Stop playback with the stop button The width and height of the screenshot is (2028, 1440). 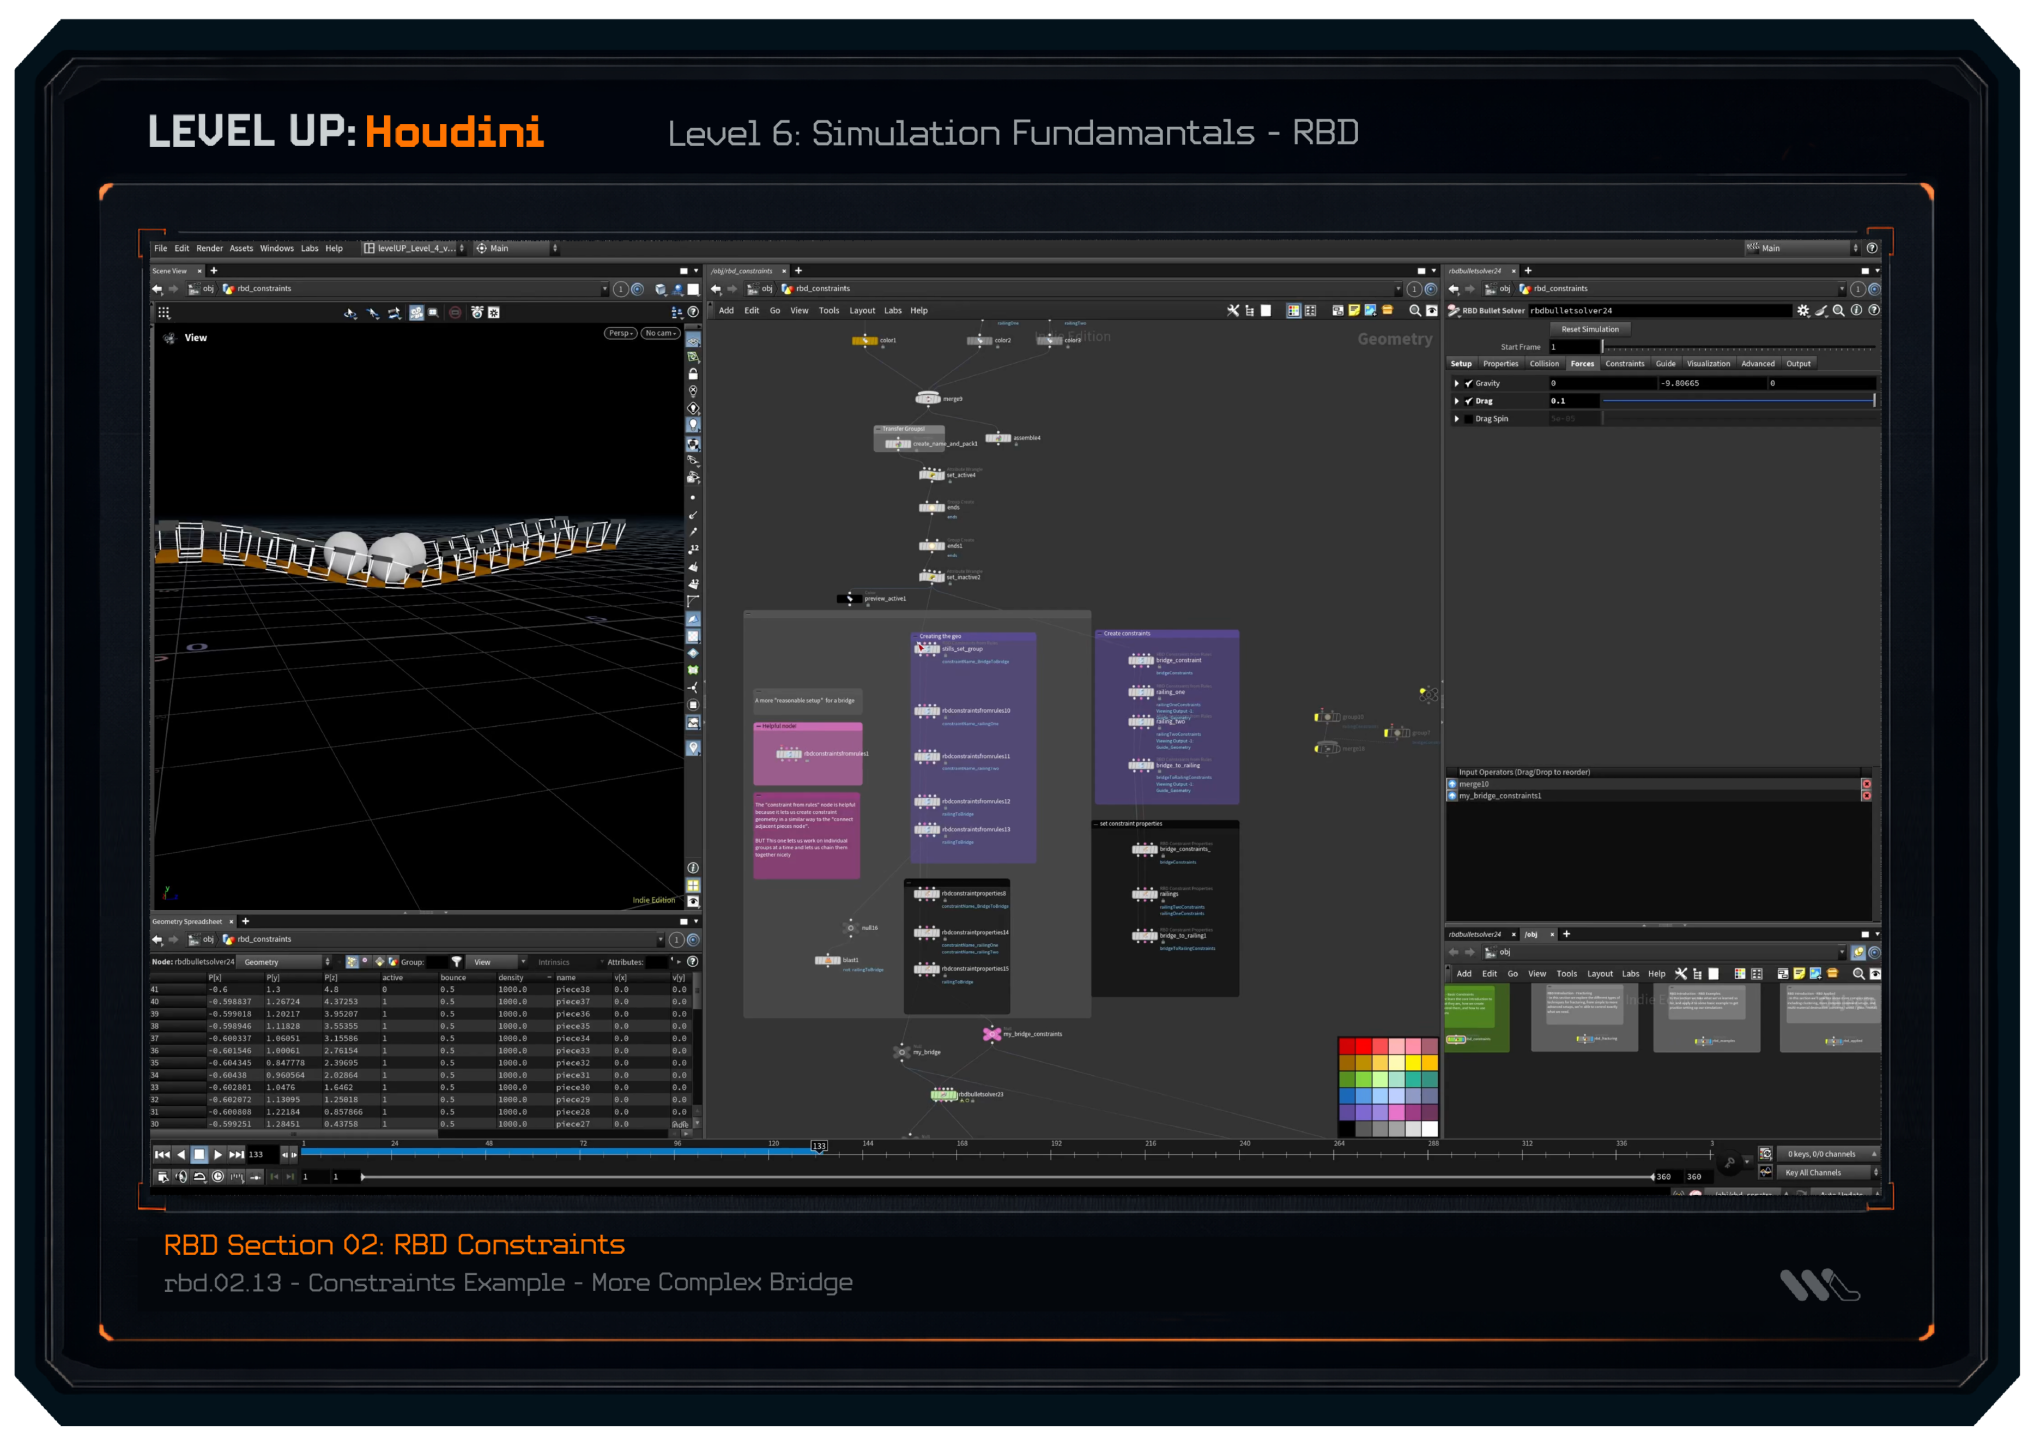tap(199, 1154)
